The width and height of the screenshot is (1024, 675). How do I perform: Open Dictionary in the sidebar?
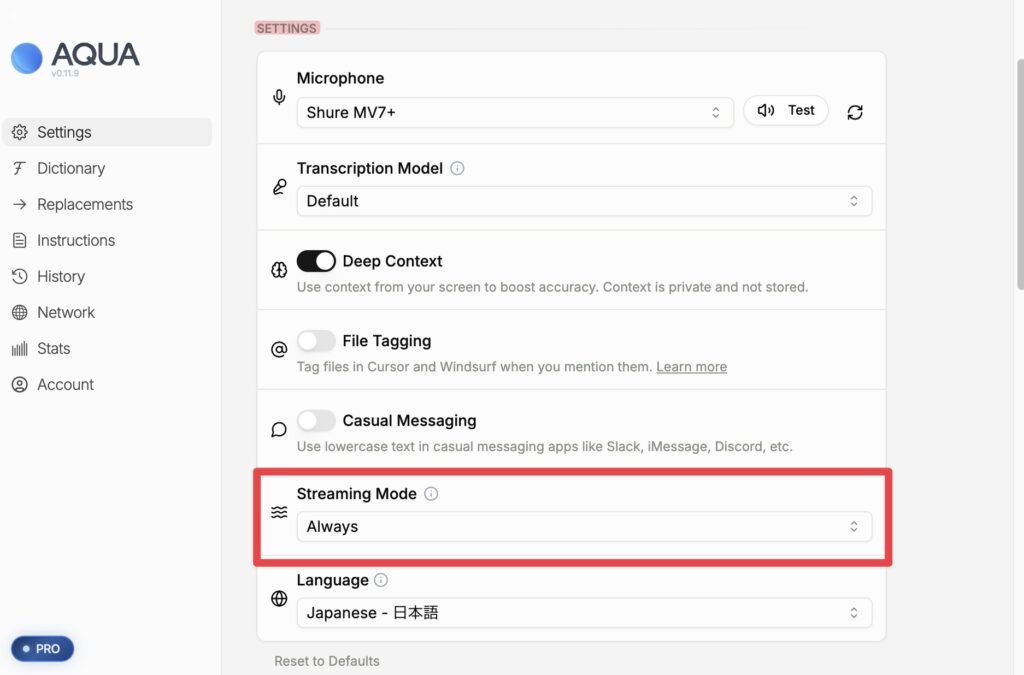(x=71, y=168)
